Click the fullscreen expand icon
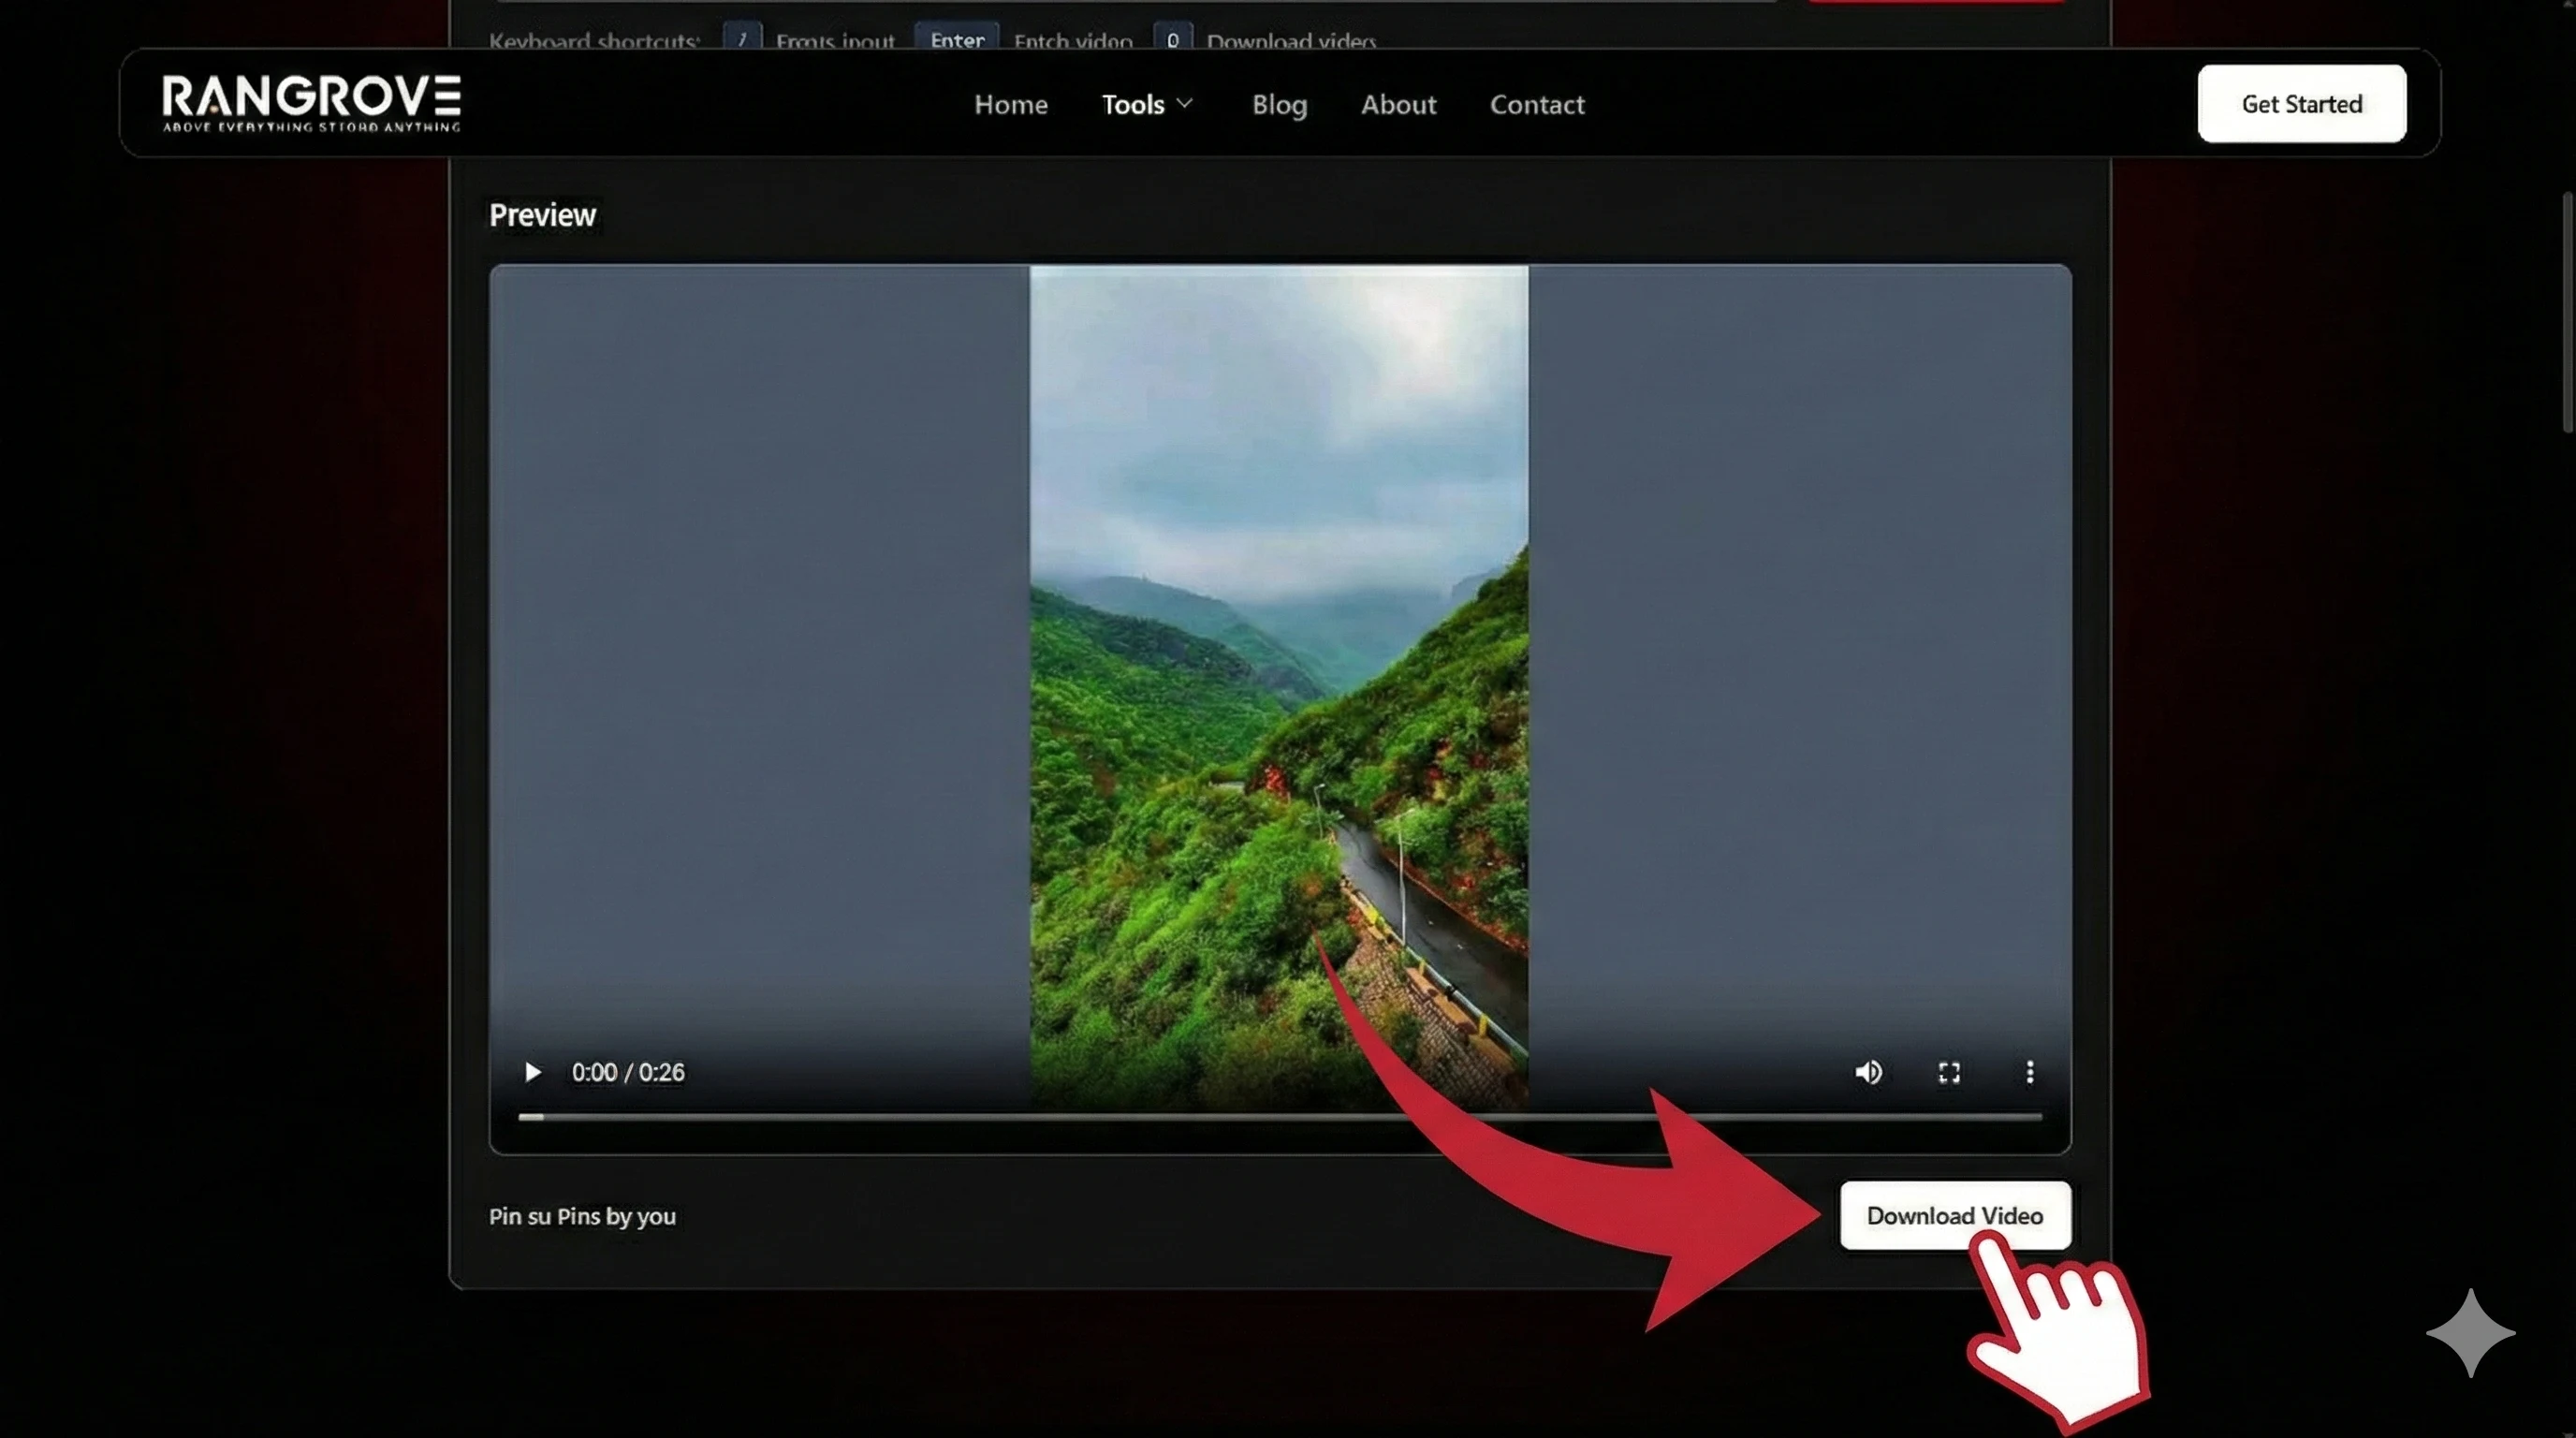2576x1438 pixels. pos(1948,1072)
